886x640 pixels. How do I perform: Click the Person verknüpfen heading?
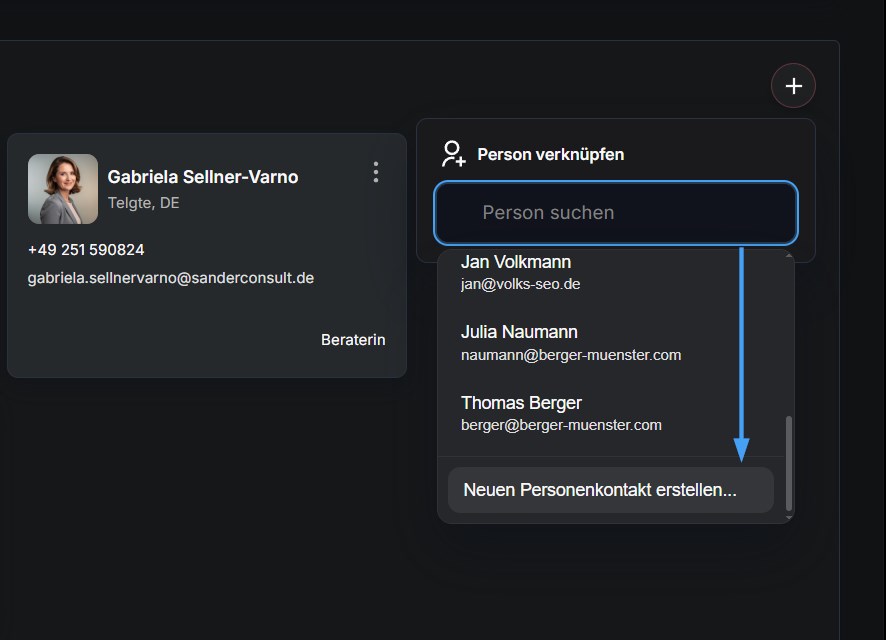(x=551, y=154)
